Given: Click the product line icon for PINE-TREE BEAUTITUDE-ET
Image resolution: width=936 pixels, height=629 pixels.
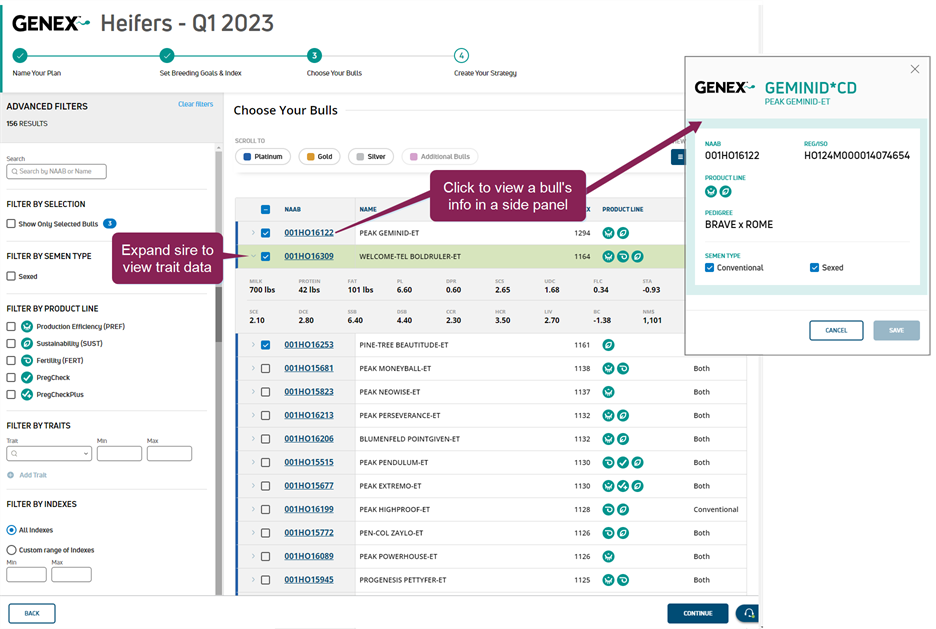Looking at the screenshot, I should [x=608, y=345].
